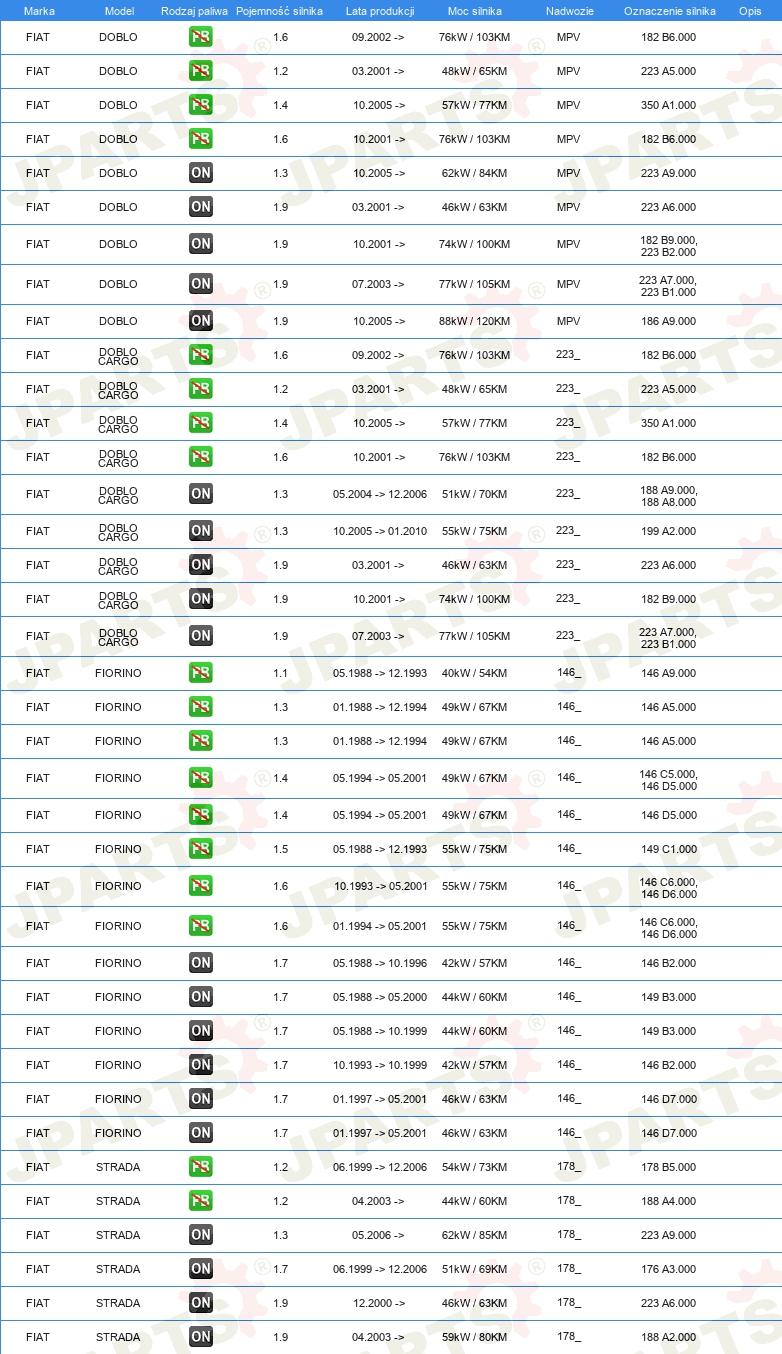The width and height of the screenshot is (782, 1354).
Task: Click power value 40kW / 54KM
Action: coord(475,673)
